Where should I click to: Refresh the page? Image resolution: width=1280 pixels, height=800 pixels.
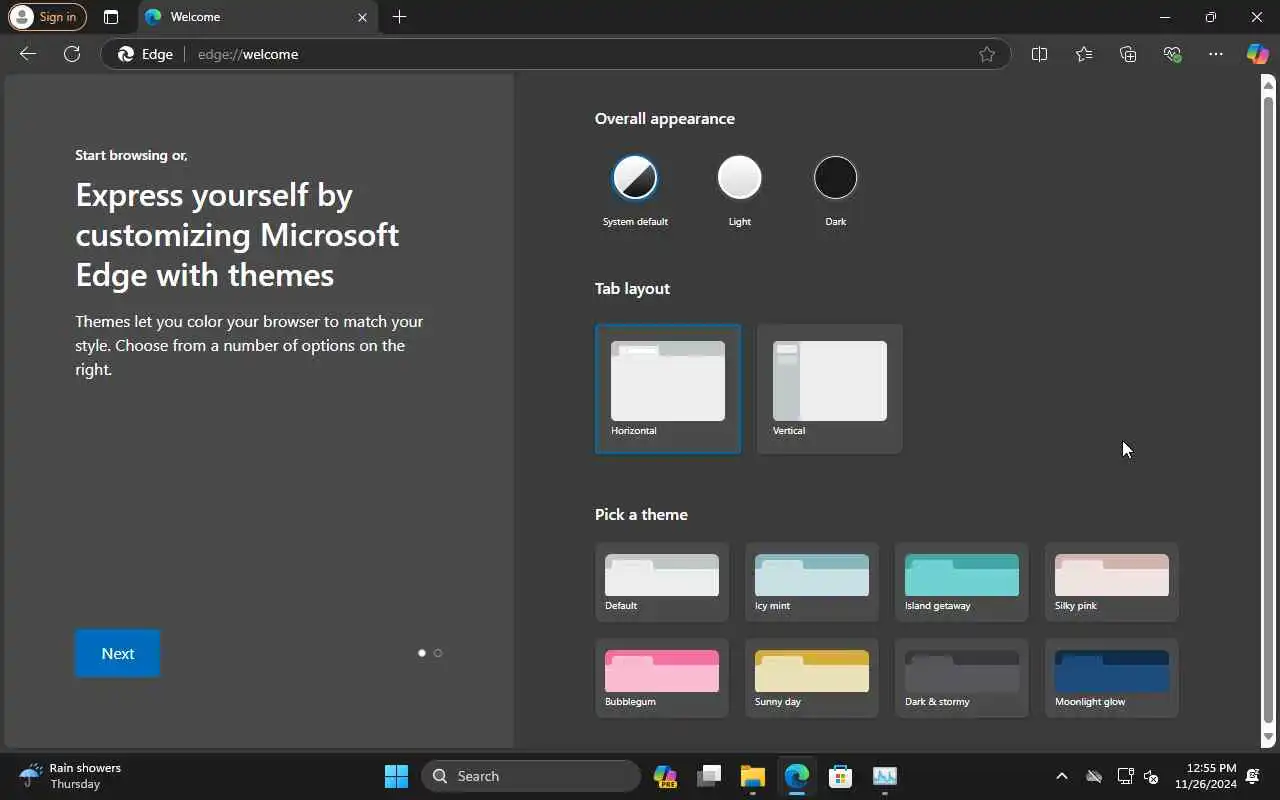(x=72, y=54)
